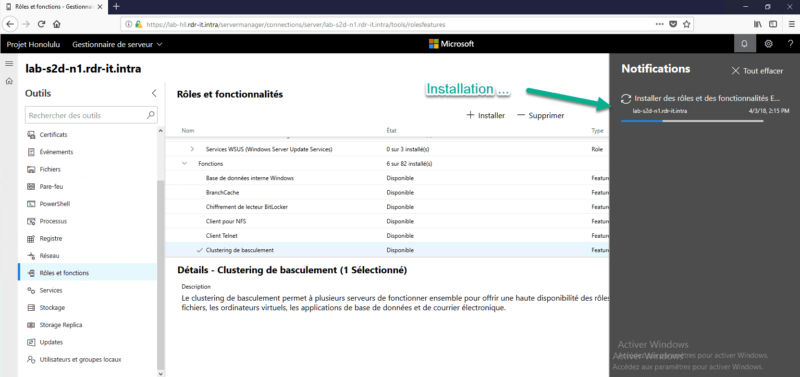Click Projet Honolulu header item
The image size is (800, 377).
point(33,44)
